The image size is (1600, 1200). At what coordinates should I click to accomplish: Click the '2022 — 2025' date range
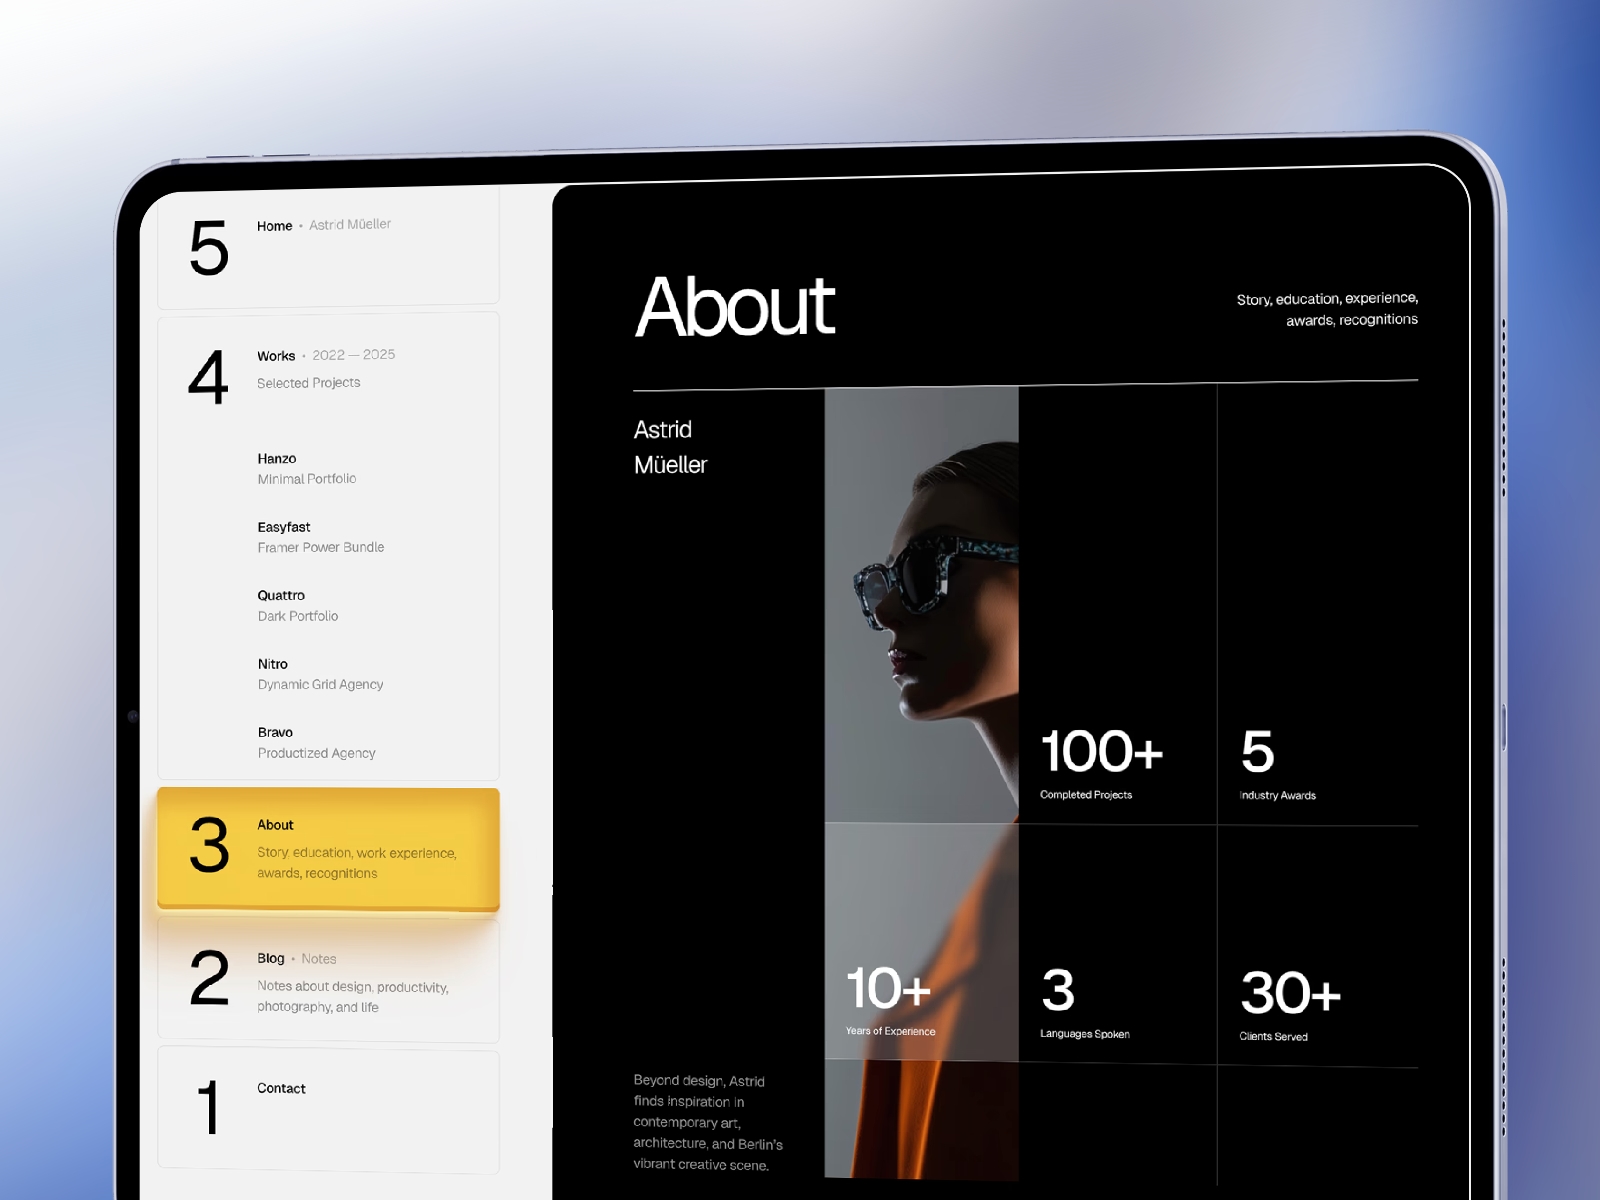click(x=353, y=355)
